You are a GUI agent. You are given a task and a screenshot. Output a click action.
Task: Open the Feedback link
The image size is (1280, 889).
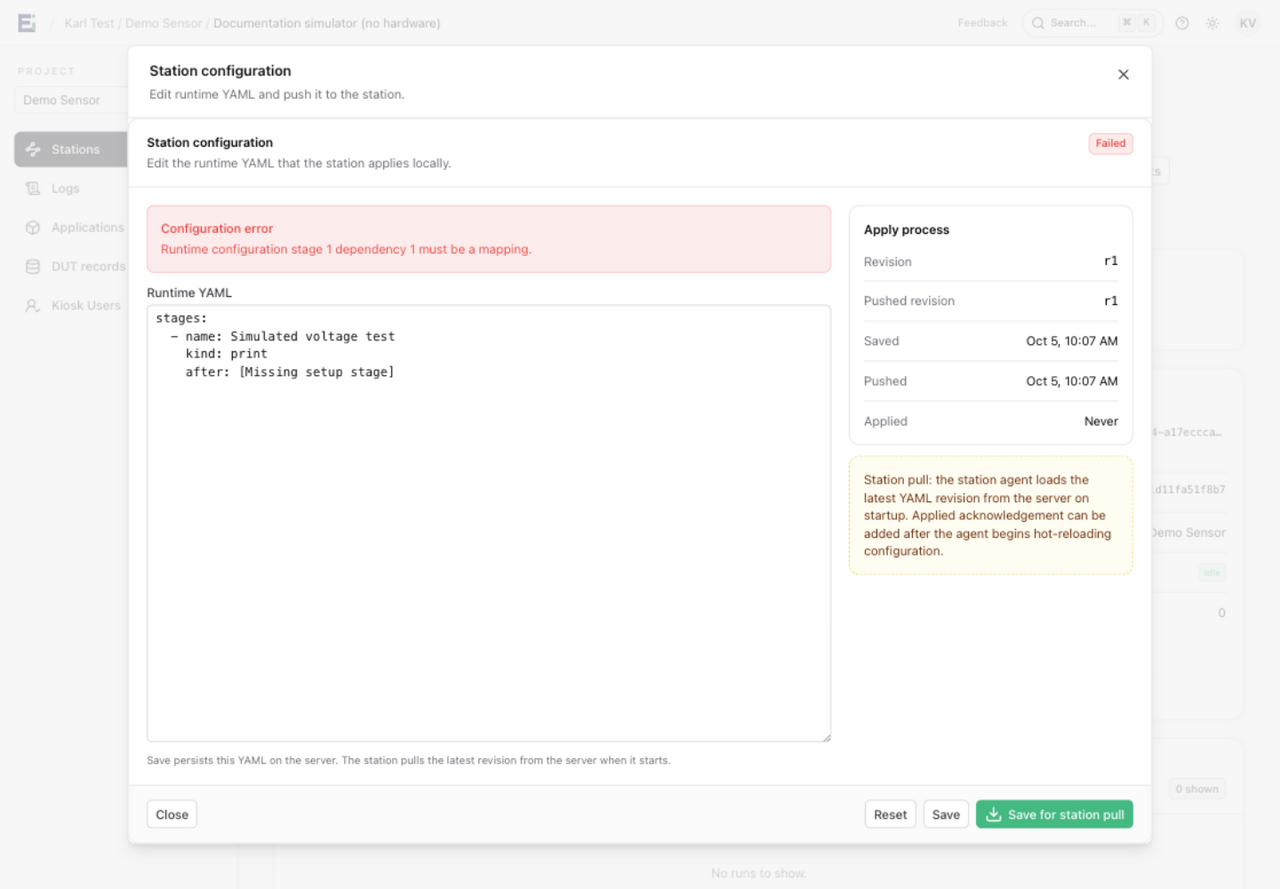(x=982, y=23)
